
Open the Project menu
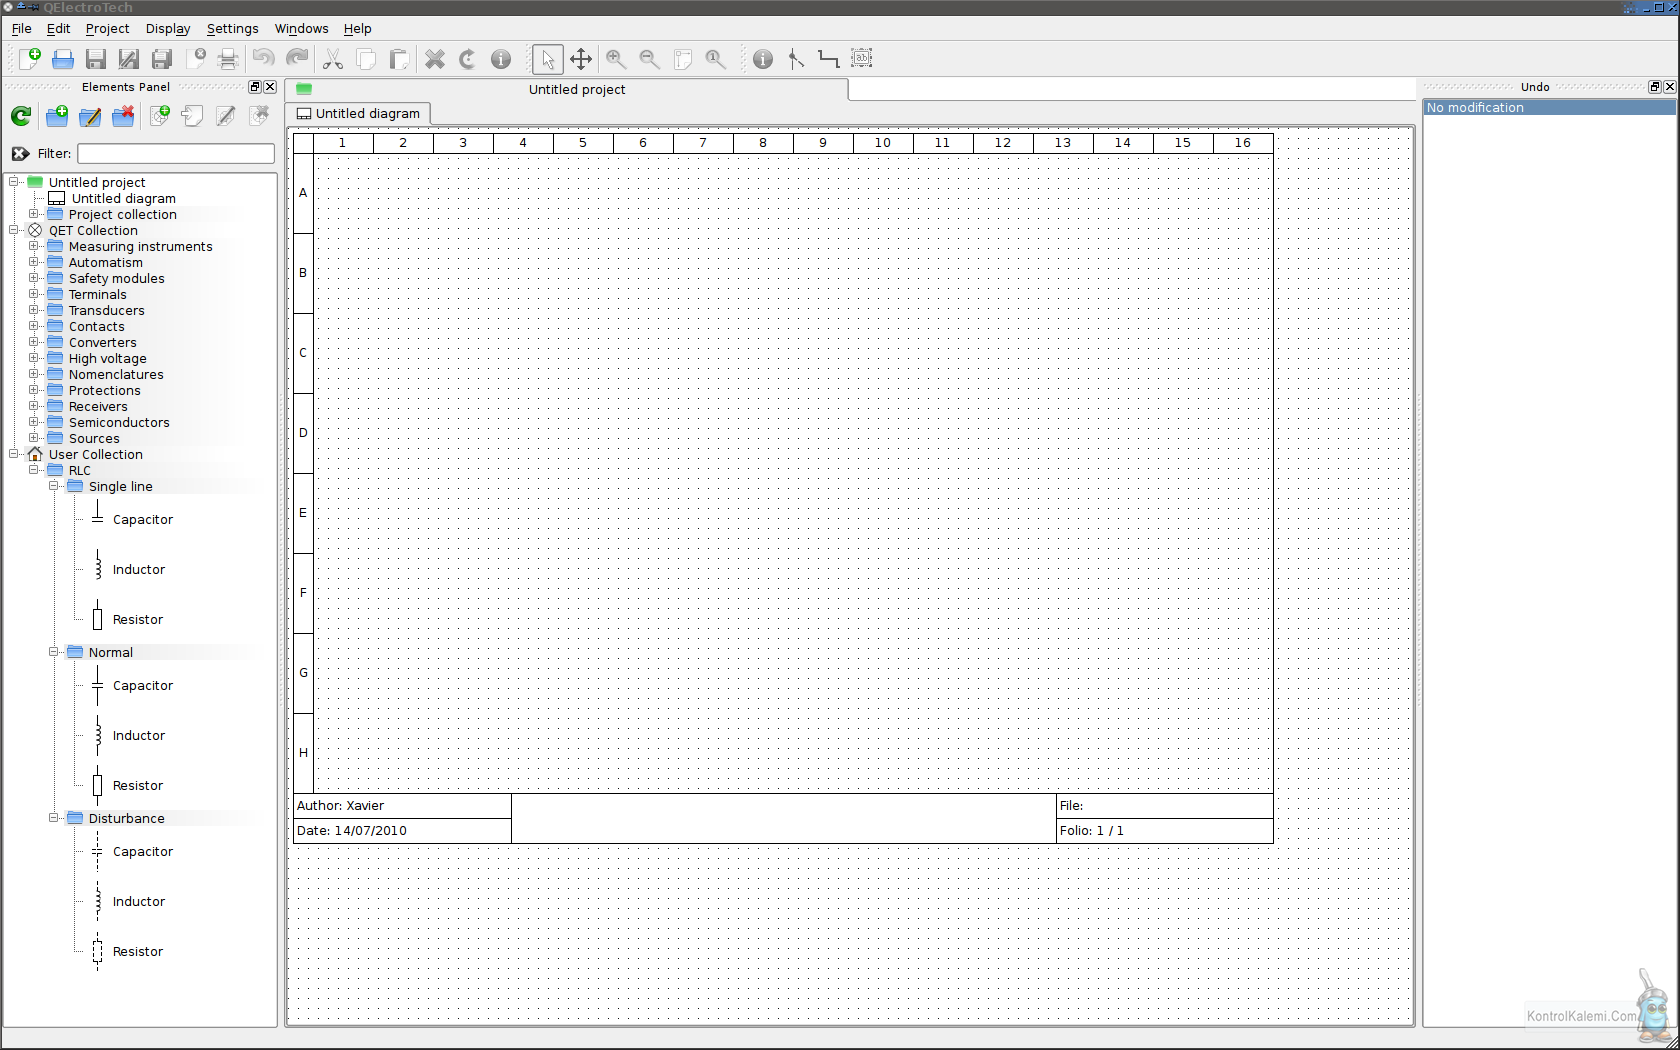click(107, 29)
